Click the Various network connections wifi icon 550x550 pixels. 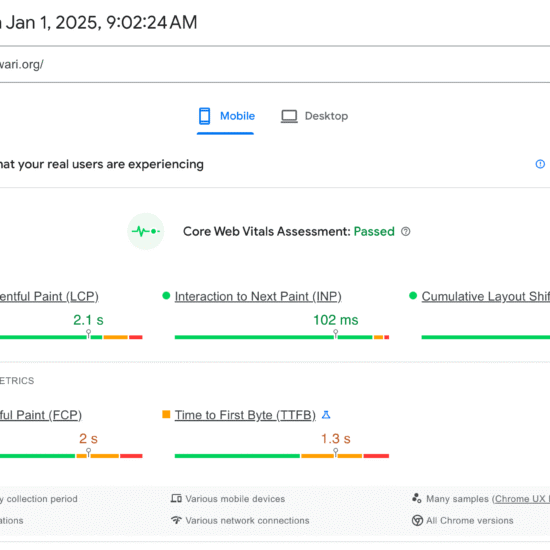(x=176, y=520)
